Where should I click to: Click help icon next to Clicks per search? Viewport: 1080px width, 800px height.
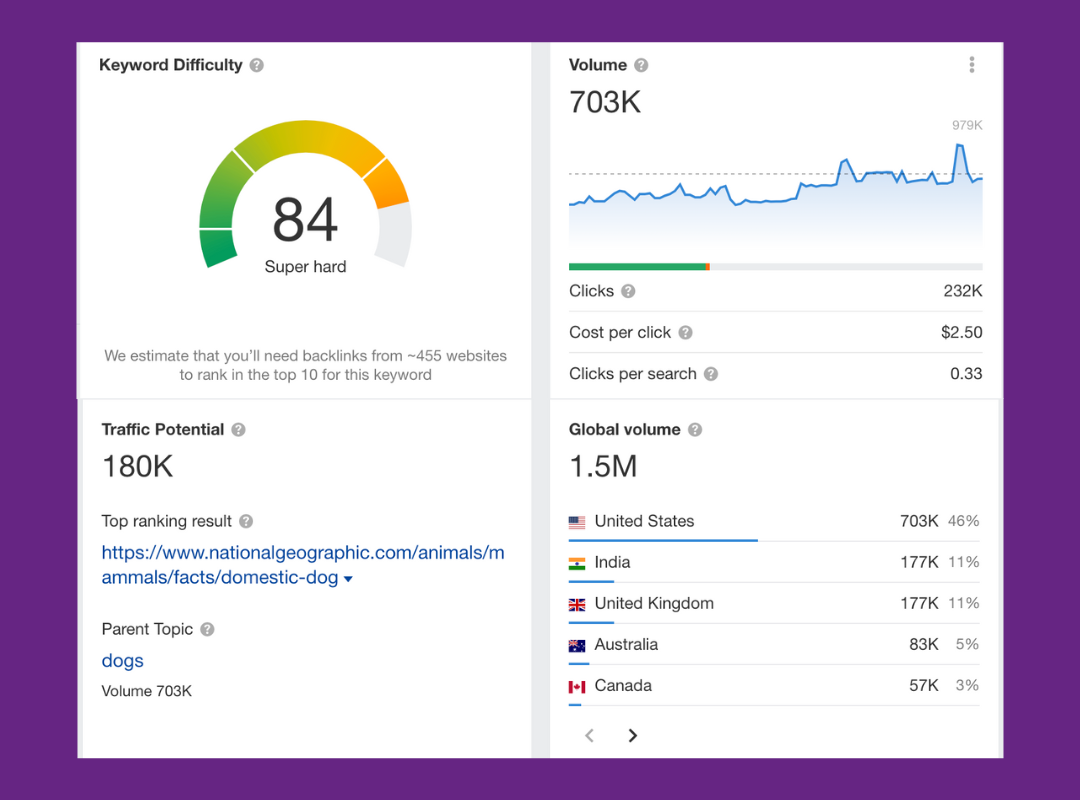[711, 374]
